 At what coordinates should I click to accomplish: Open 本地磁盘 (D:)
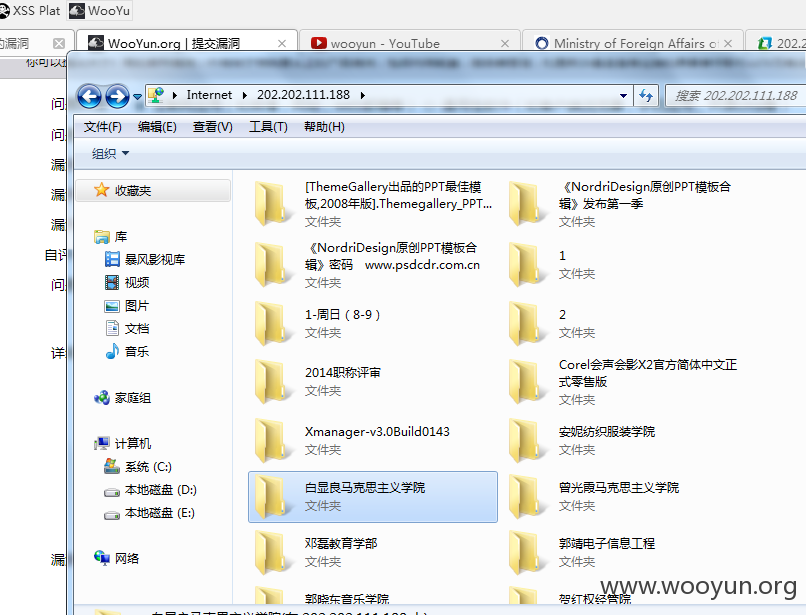[x=160, y=490]
